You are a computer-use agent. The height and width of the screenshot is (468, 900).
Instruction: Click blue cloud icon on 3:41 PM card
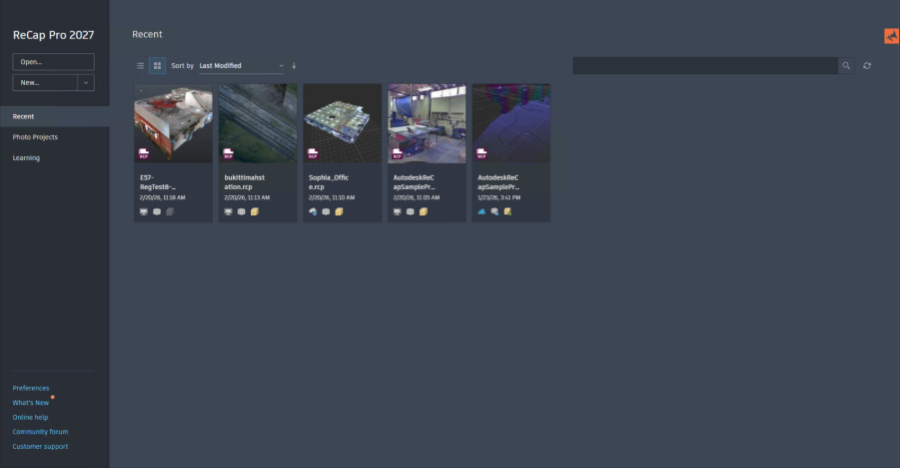coord(481,212)
